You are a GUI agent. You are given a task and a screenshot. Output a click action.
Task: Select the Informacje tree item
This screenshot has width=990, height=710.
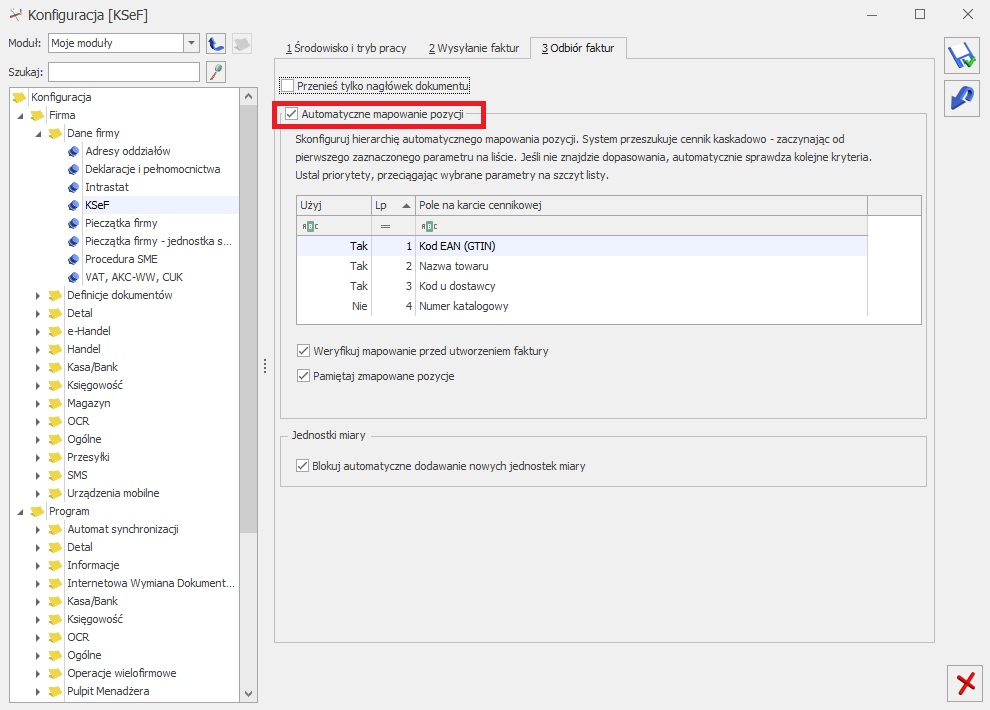pyautogui.click(x=93, y=565)
